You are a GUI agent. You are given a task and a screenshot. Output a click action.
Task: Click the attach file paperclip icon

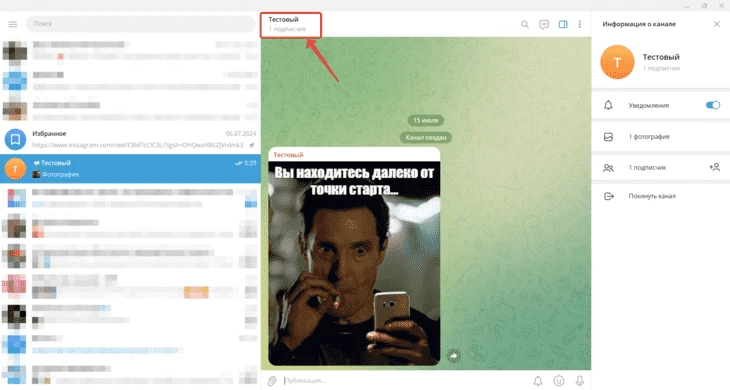coord(272,381)
